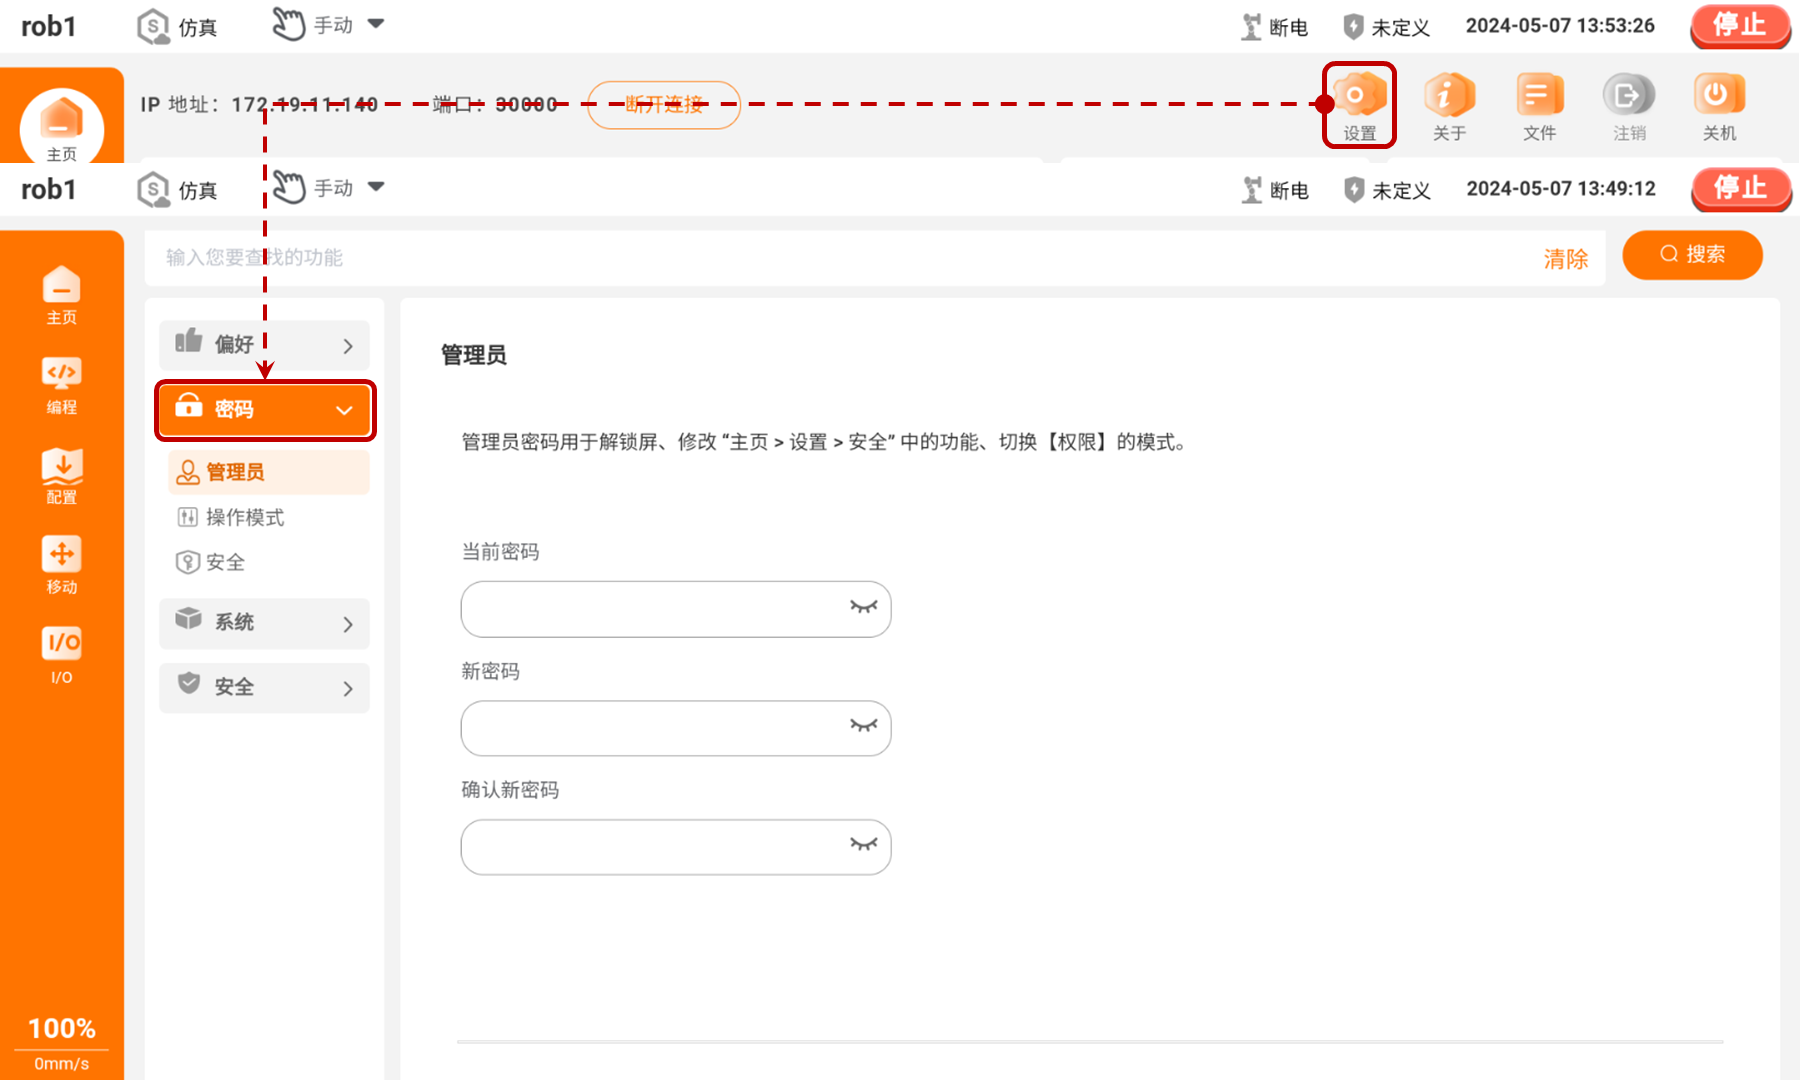Select the 操作模式 submenu item
The height and width of the screenshot is (1080, 1804).
point(231,517)
